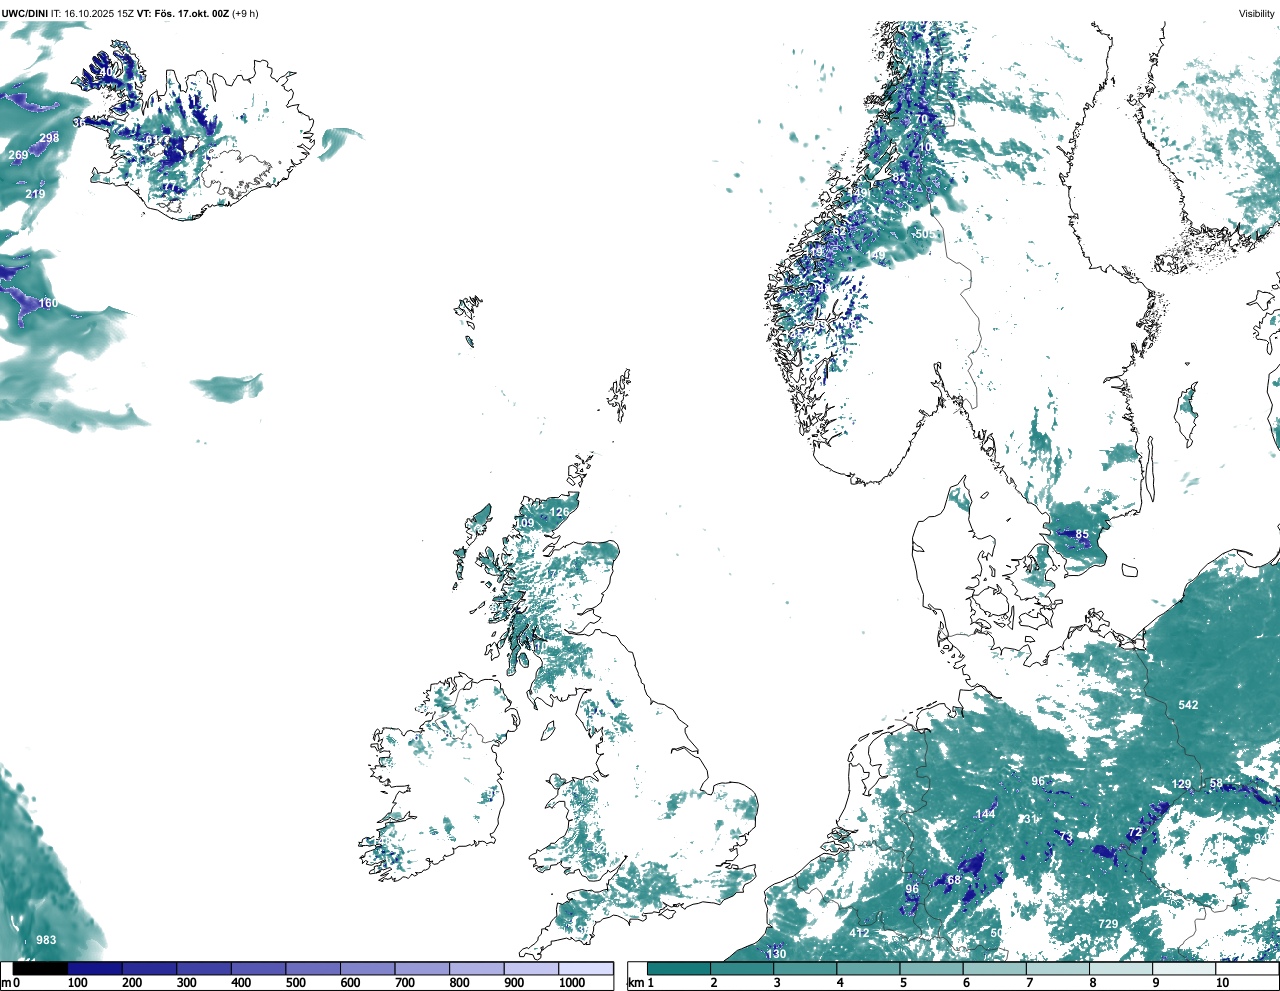
Task: Click the "68" value on dark blue patch
Action: point(954,880)
